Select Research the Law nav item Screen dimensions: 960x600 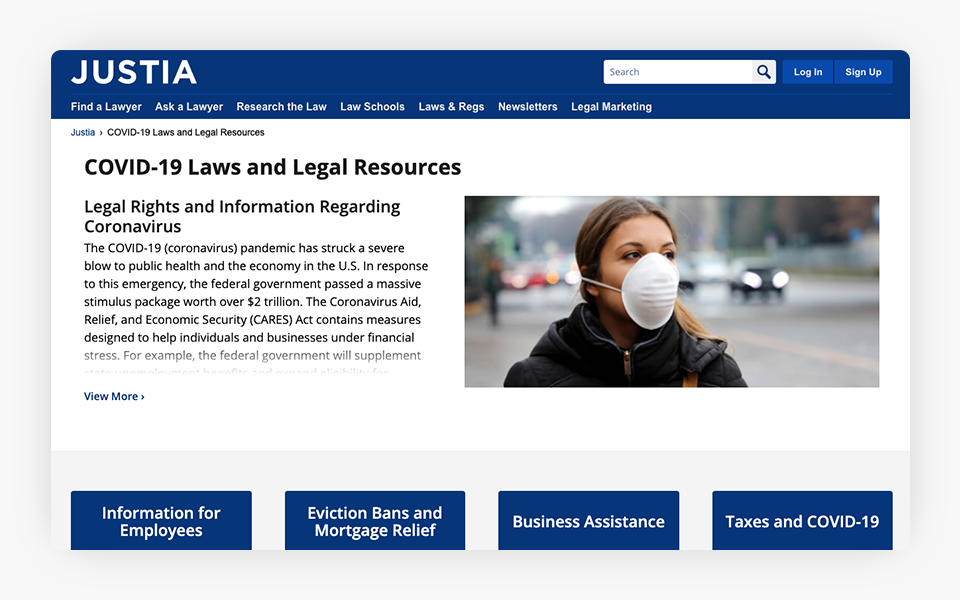tap(281, 107)
